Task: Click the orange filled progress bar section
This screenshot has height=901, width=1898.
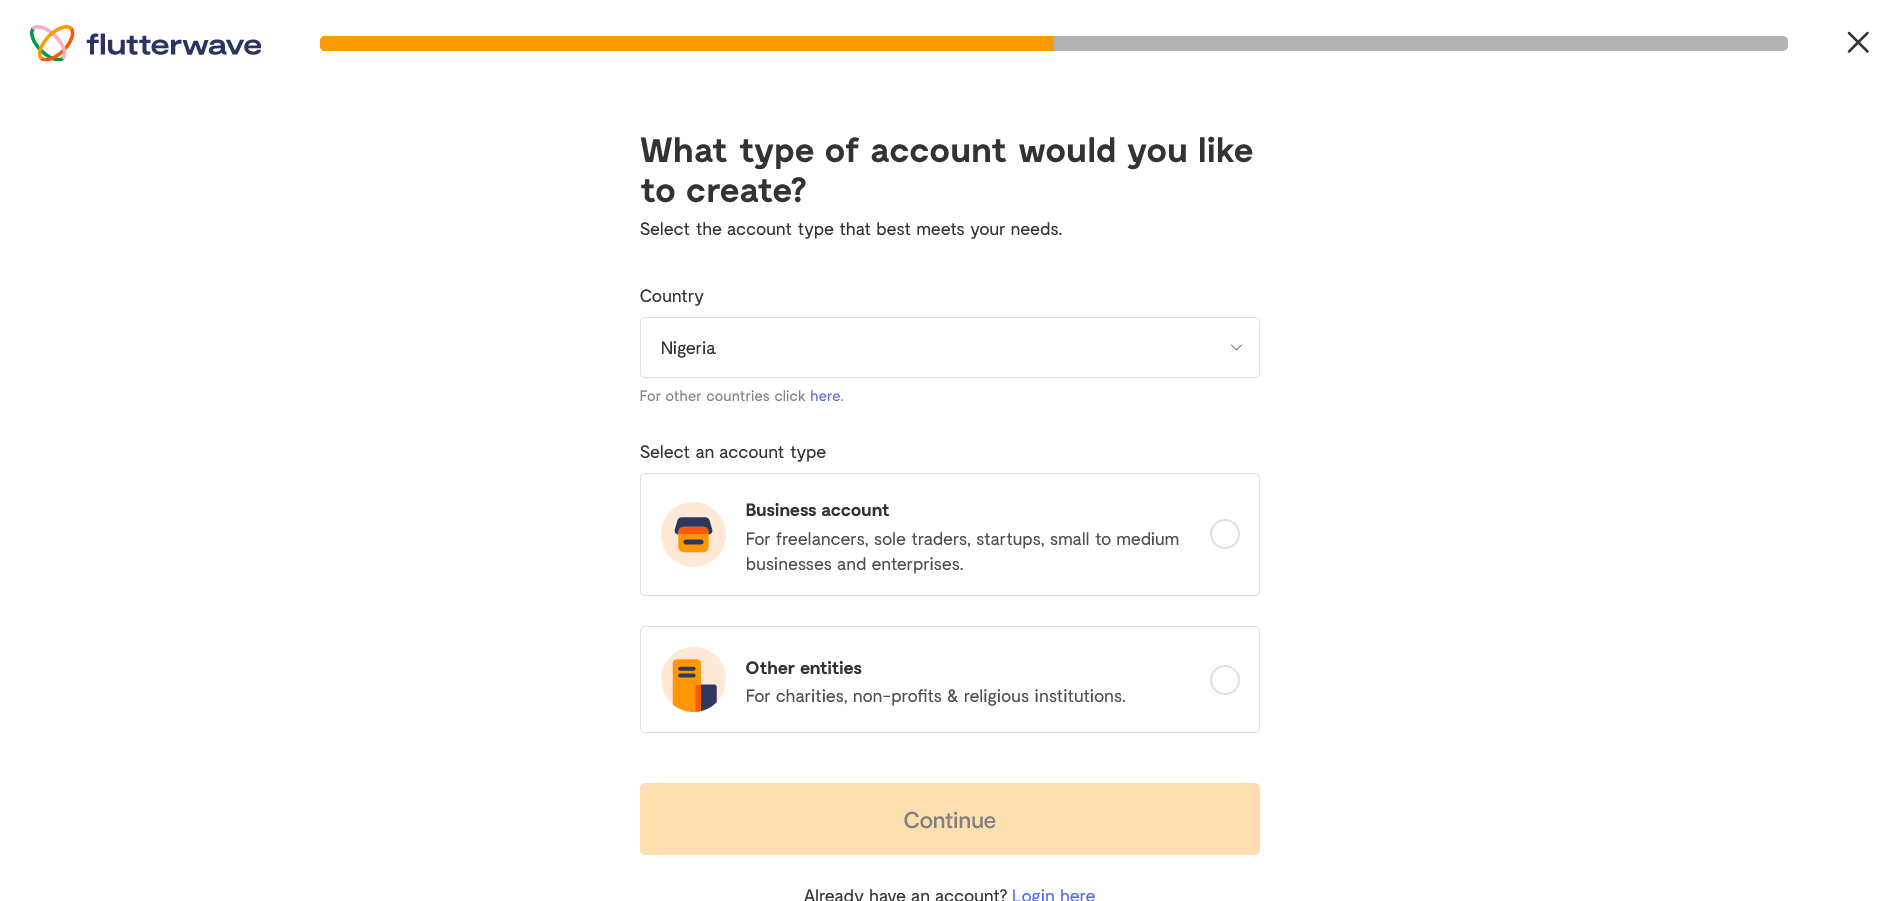Action: 686,43
